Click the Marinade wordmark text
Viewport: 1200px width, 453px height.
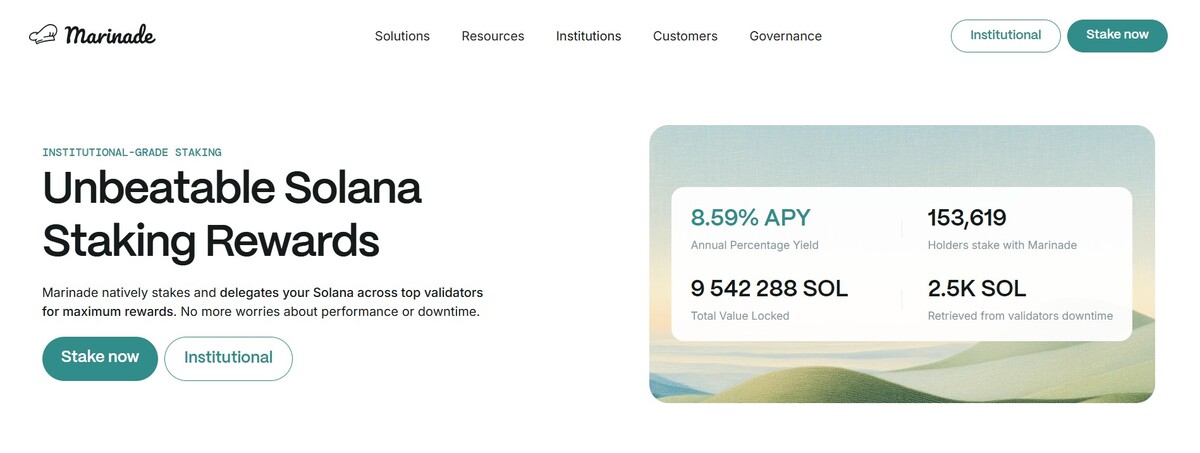point(110,35)
